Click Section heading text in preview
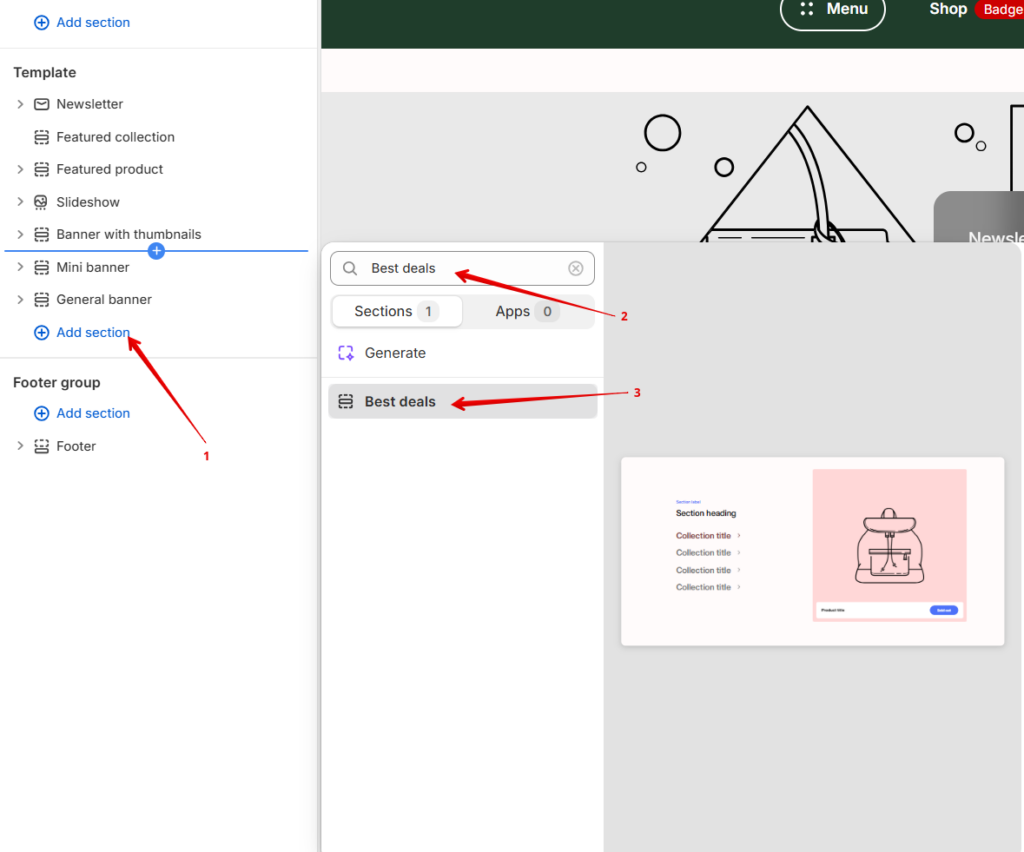Image resolution: width=1024 pixels, height=852 pixels. coord(706,513)
